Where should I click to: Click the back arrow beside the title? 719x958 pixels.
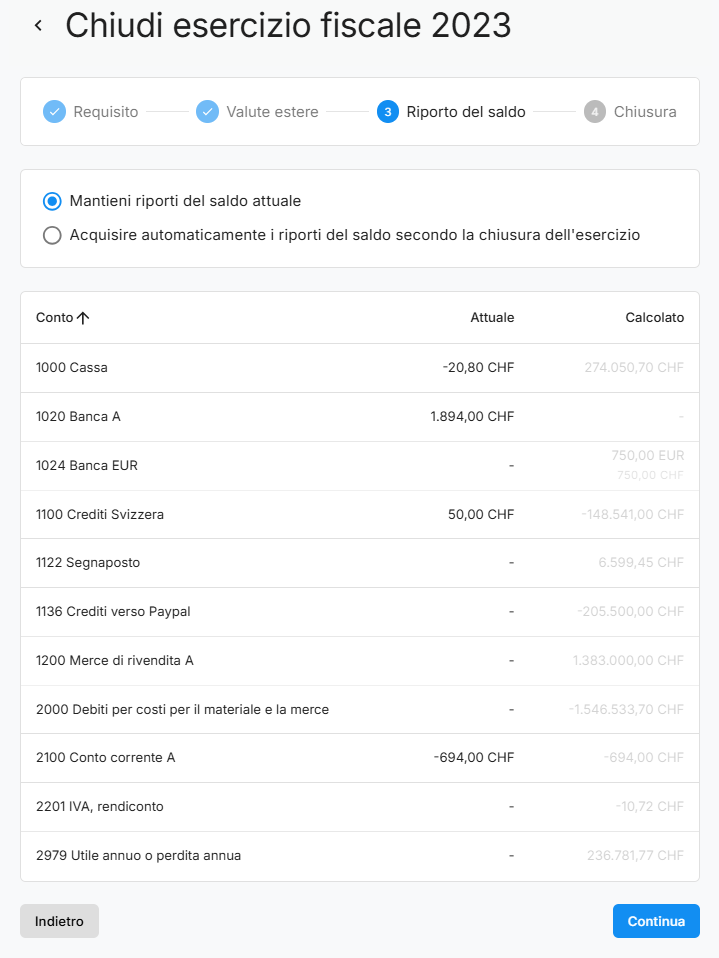tap(38, 26)
